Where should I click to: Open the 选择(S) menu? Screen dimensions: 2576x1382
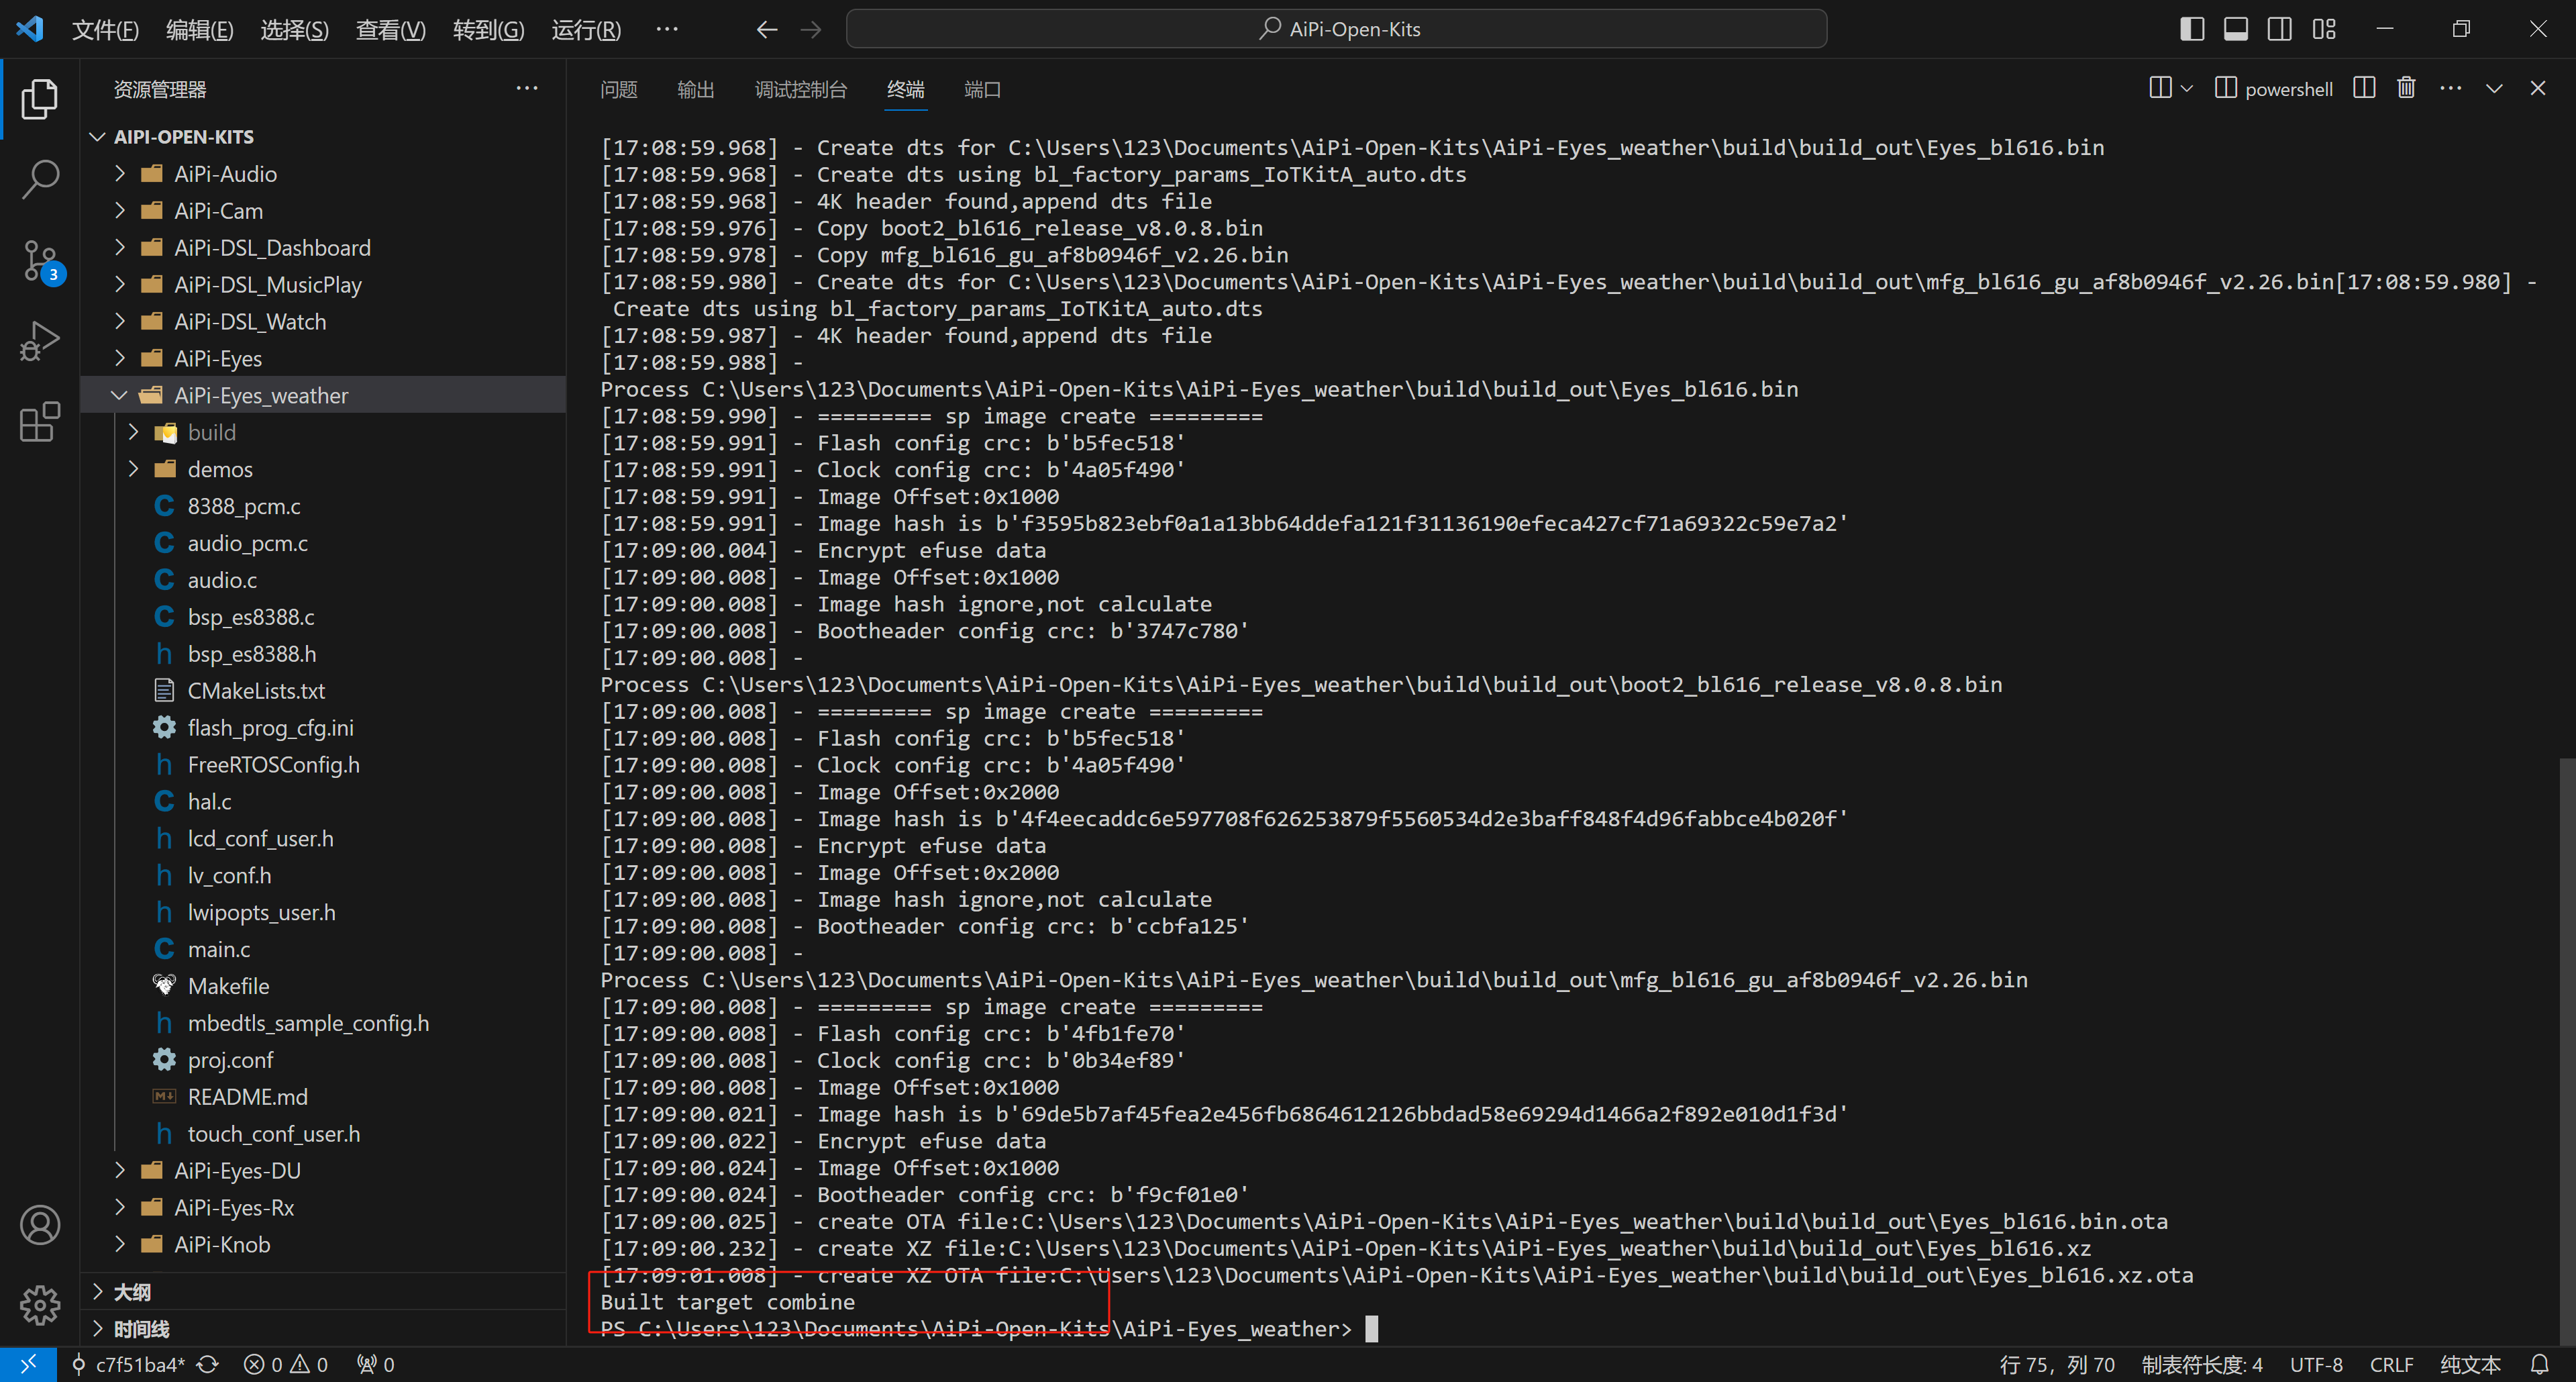point(295,29)
